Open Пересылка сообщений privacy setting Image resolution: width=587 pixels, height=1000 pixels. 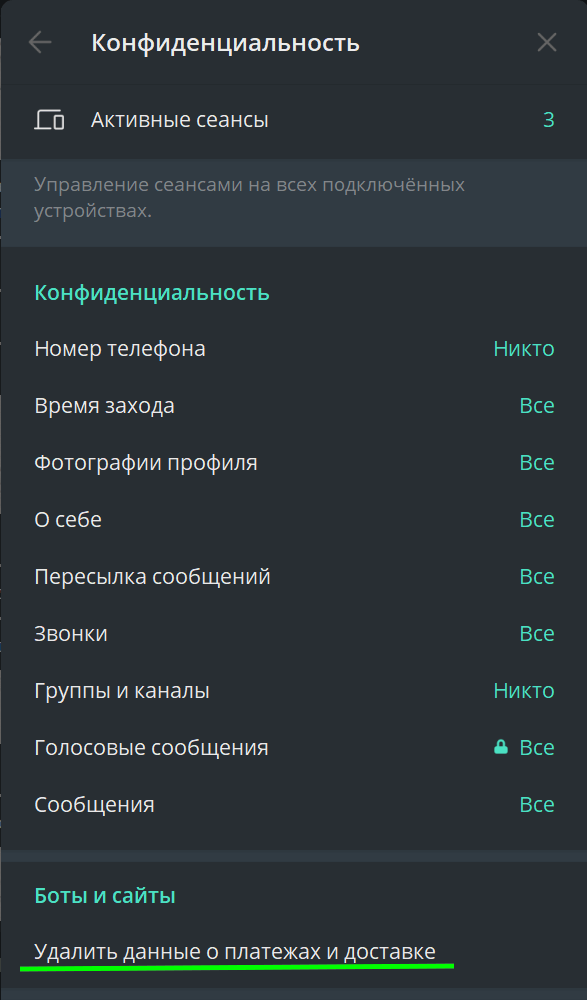coord(294,577)
